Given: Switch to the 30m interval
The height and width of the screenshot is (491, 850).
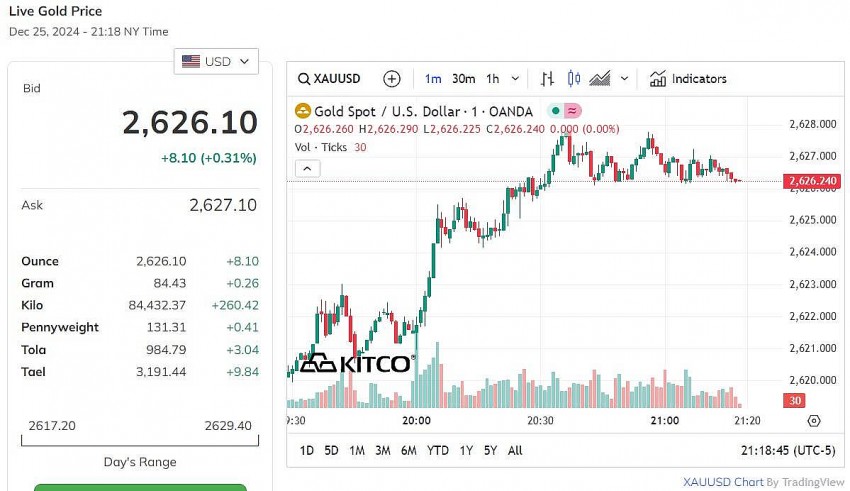Looking at the screenshot, I should coord(463,79).
